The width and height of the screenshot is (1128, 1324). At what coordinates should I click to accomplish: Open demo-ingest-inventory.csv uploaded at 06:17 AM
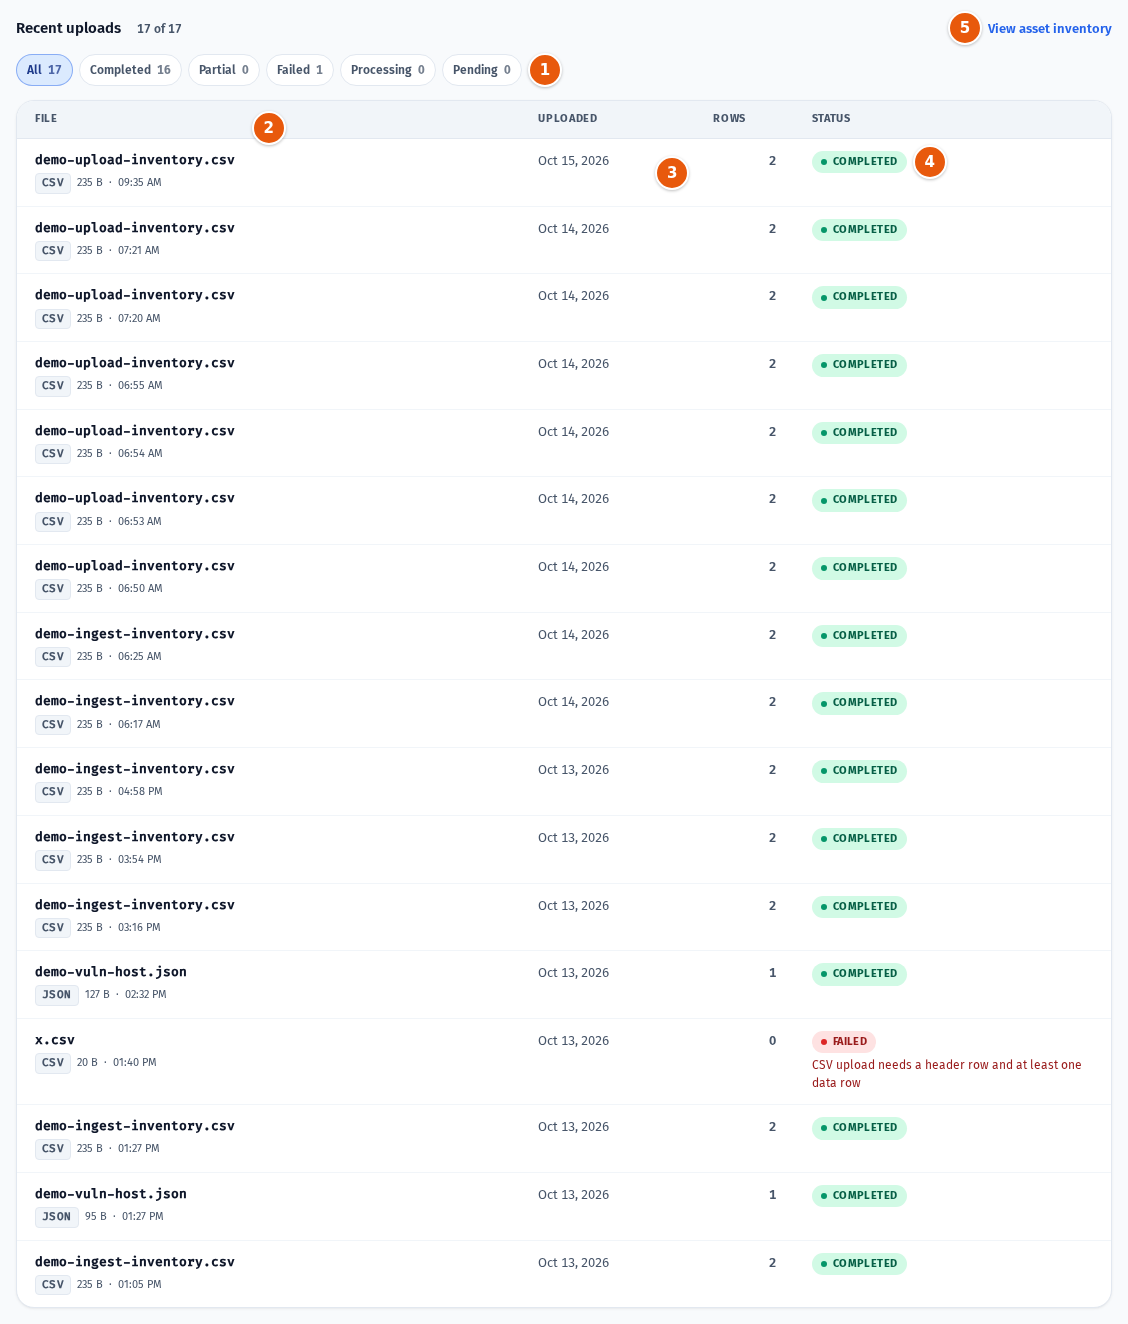135,701
